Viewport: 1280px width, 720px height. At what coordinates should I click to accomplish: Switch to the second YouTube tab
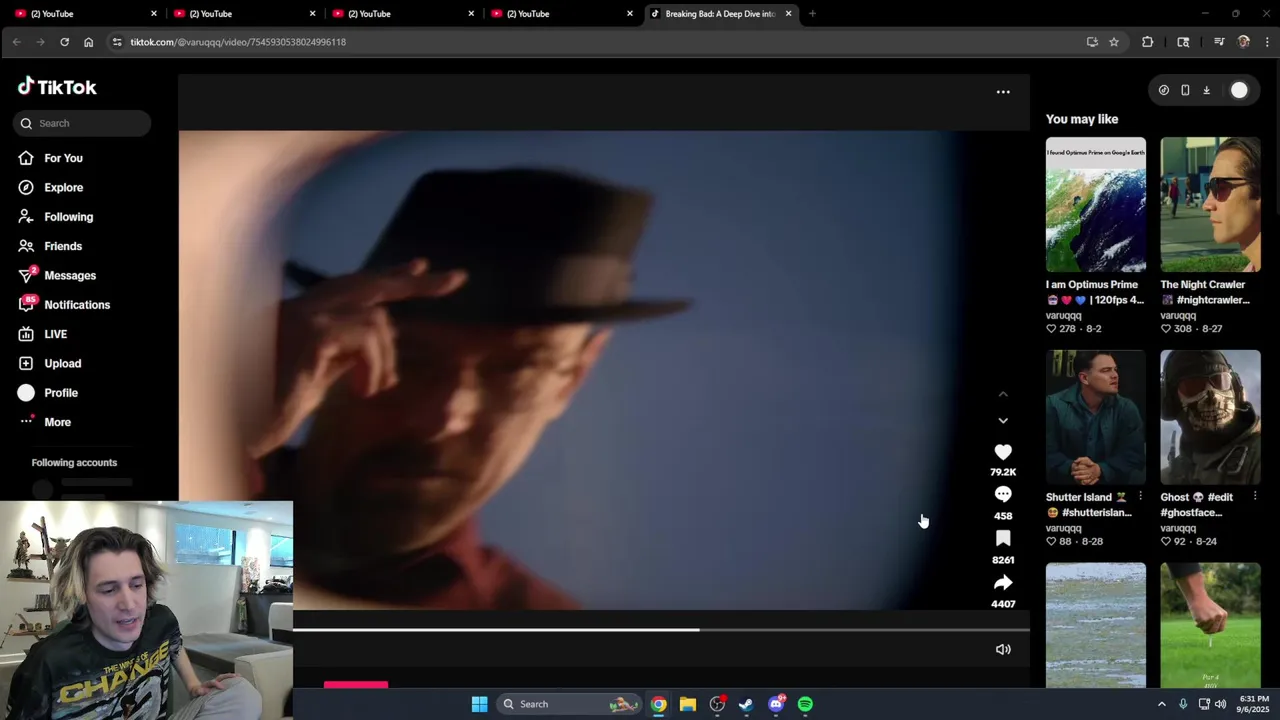pyautogui.click(x=243, y=14)
